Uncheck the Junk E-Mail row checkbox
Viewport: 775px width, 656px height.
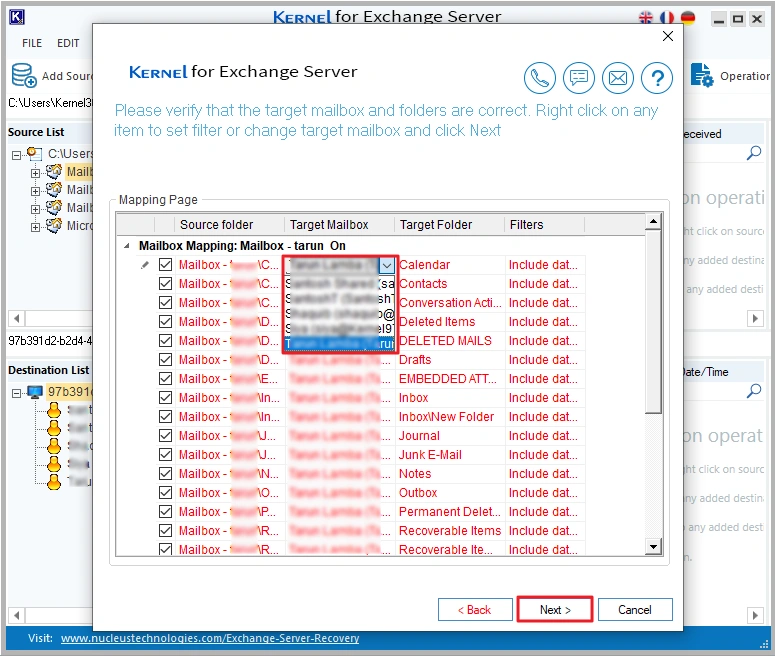[x=165, y=455]
